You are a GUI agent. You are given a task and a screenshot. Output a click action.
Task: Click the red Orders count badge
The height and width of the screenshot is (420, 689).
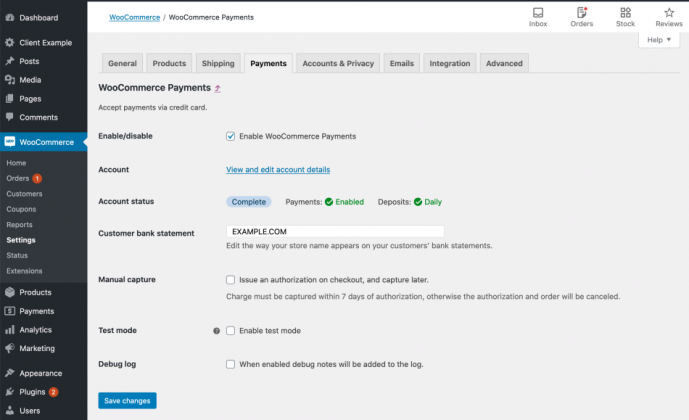pyautogui.click(x=37, y=178)
